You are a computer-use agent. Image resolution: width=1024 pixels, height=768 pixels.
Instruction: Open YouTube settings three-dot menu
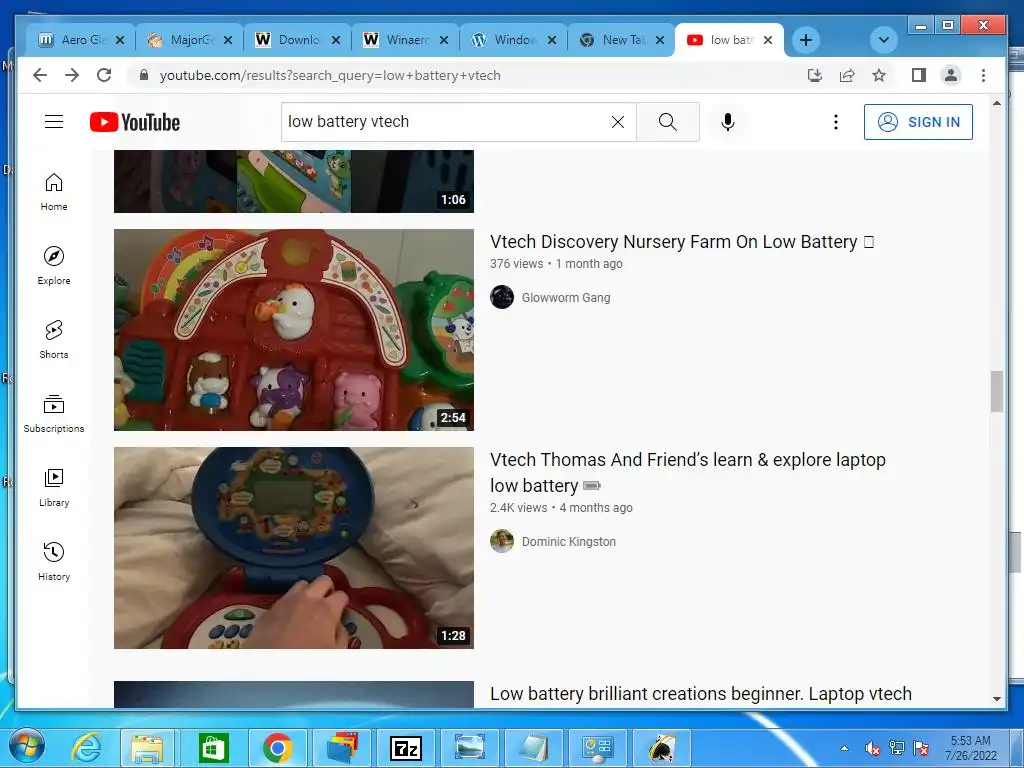[x=835, y=121]
